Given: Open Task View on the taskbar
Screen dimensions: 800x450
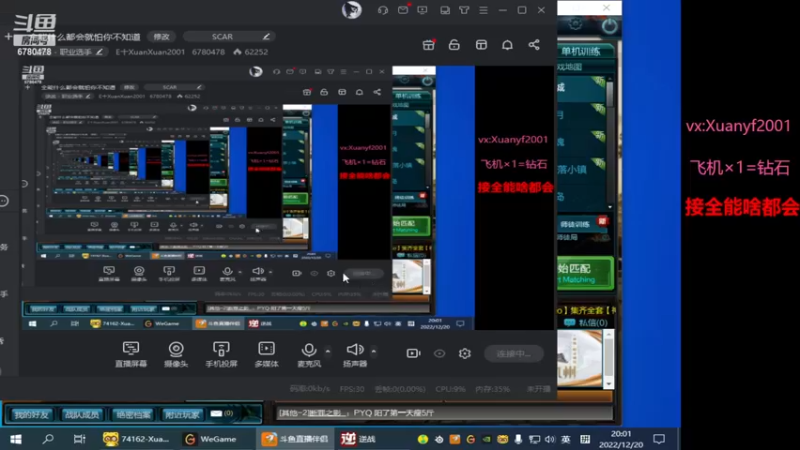Looking at the screenshot, I should point(79,439).
